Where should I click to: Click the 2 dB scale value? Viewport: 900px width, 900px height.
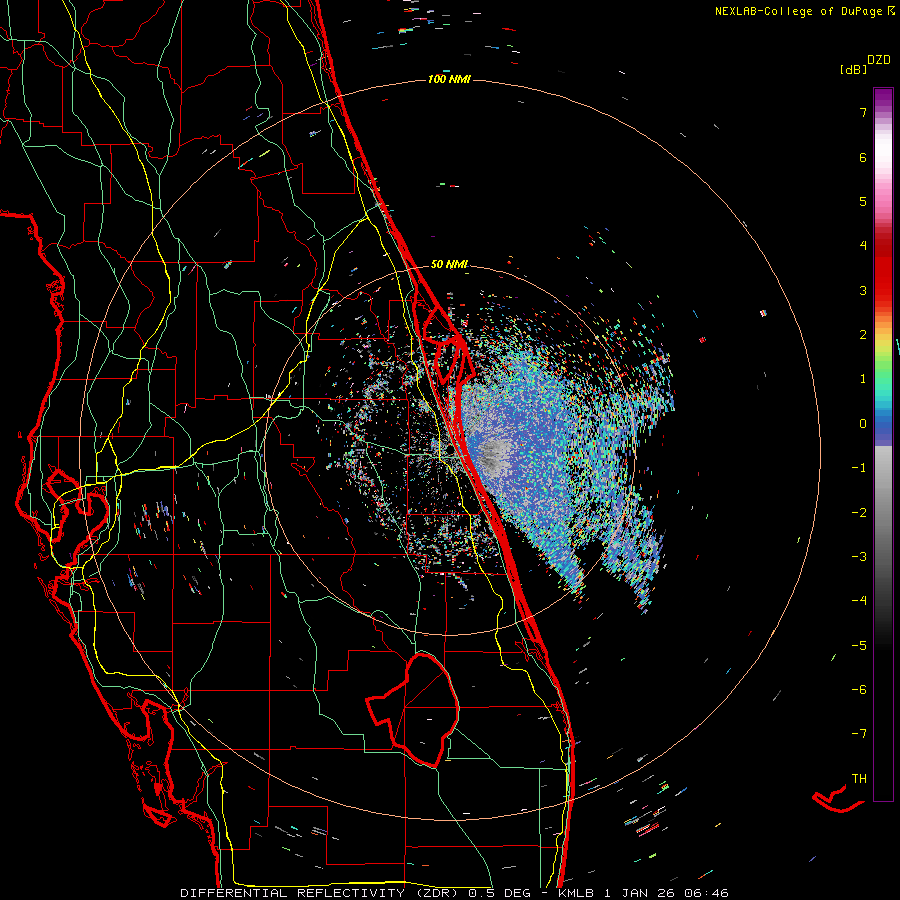pyautogui.click(x=863, y=335)
